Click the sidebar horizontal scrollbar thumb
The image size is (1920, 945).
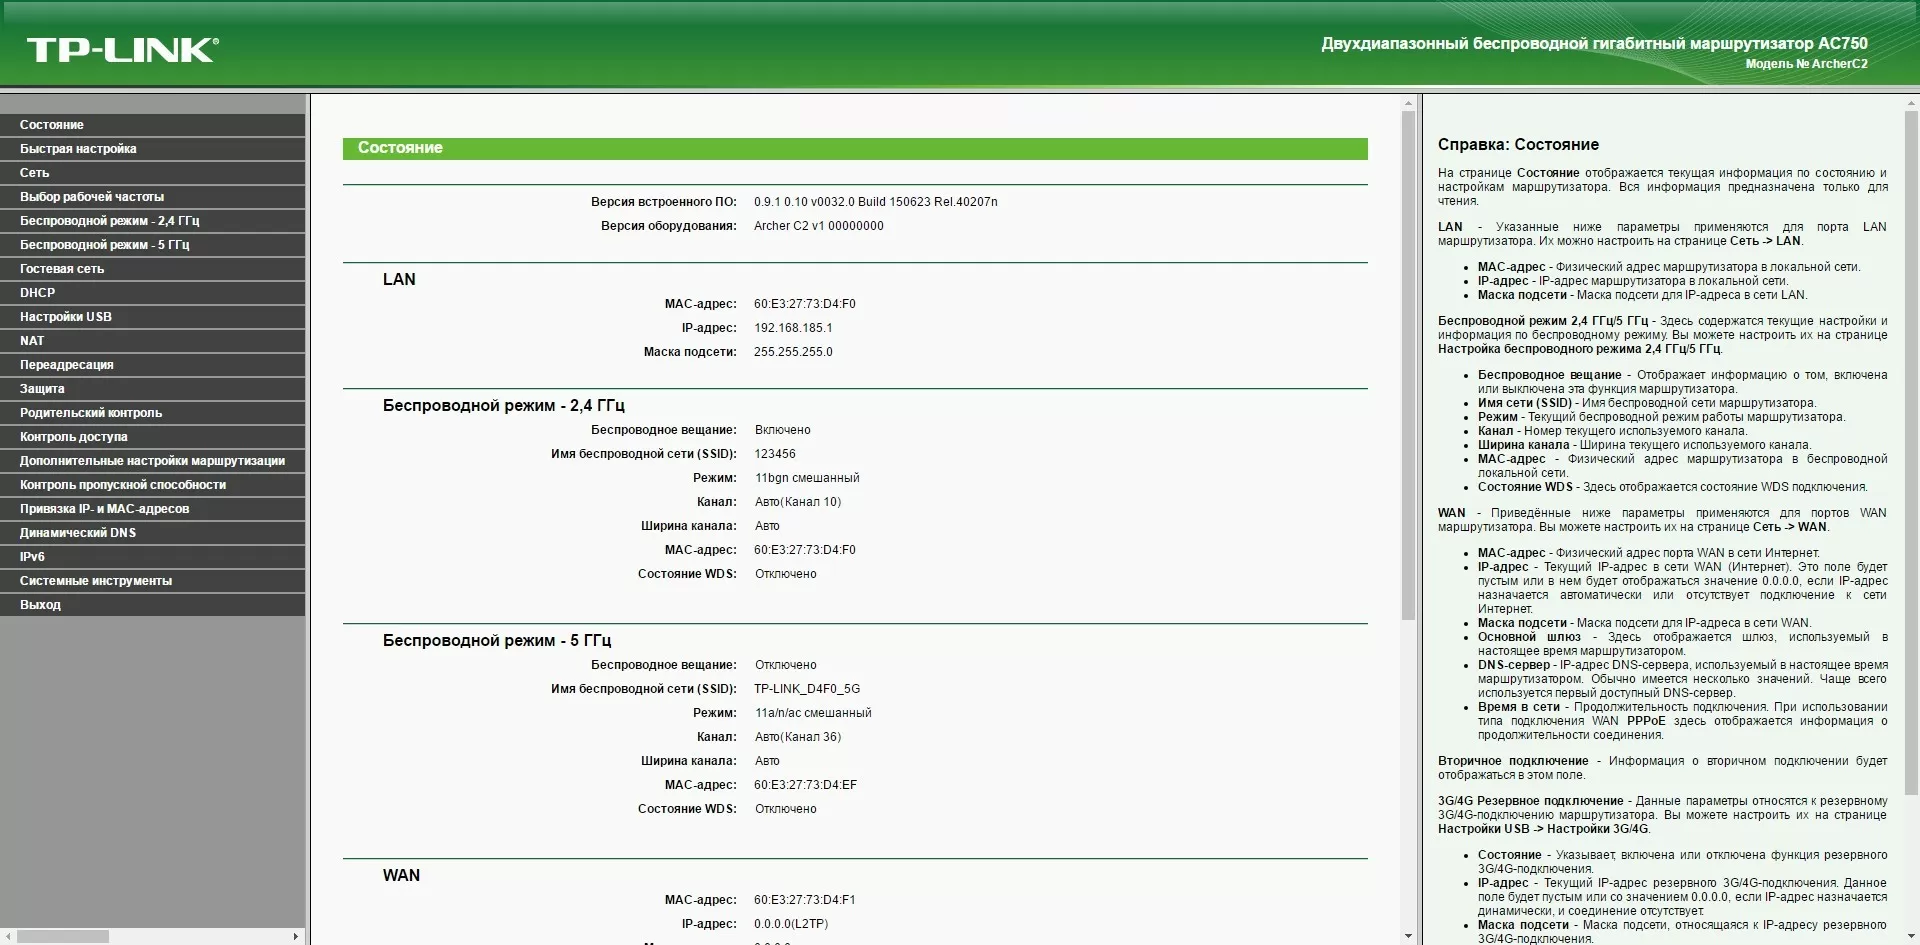pos(63,937)
